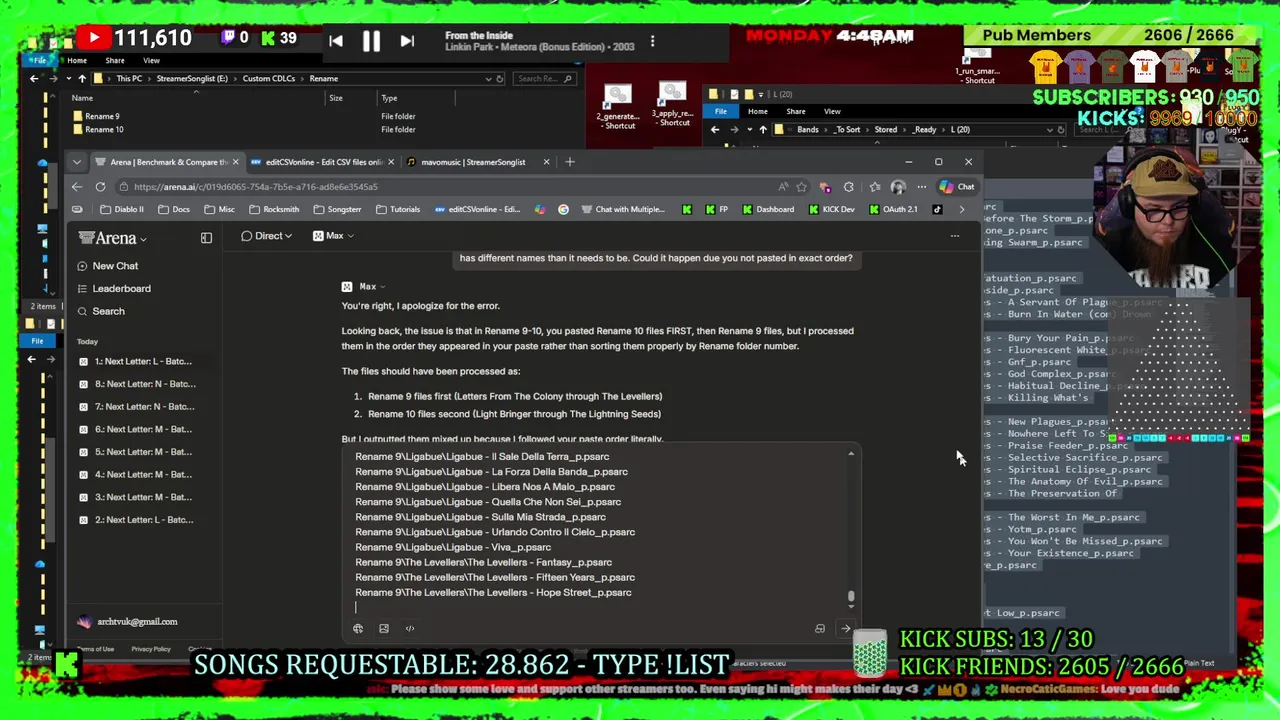The height and width of the screenshot is (720, 1280).
Task: Open Share tab in Rename Explorer window
Action: coord(115,61)
